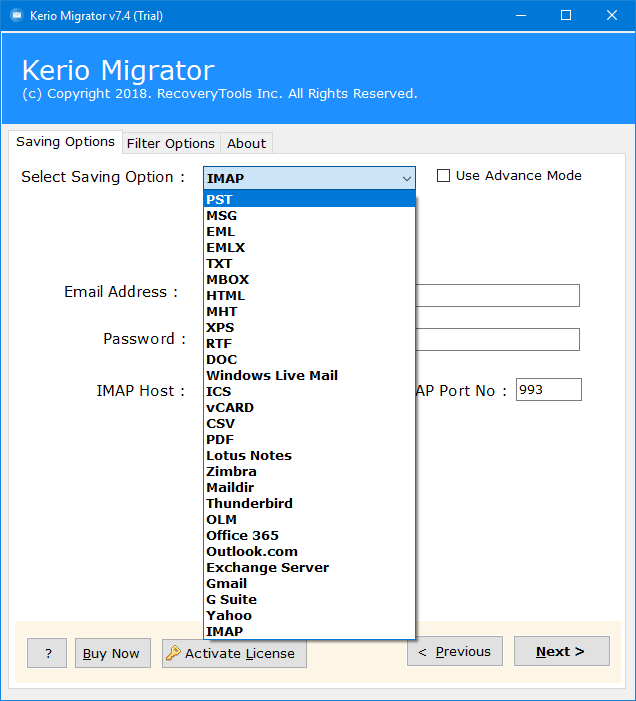Choose the MSG saving option
This screenshot has height=701, width=636.
pyautogui.click(x=309, y=215)
